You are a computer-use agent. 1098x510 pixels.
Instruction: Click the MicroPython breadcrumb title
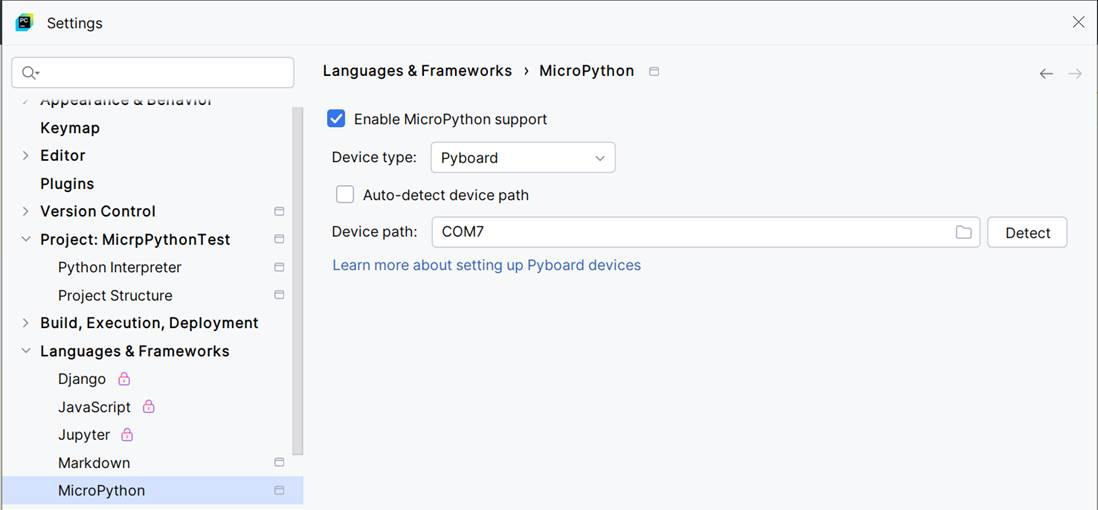coord(587,71)
